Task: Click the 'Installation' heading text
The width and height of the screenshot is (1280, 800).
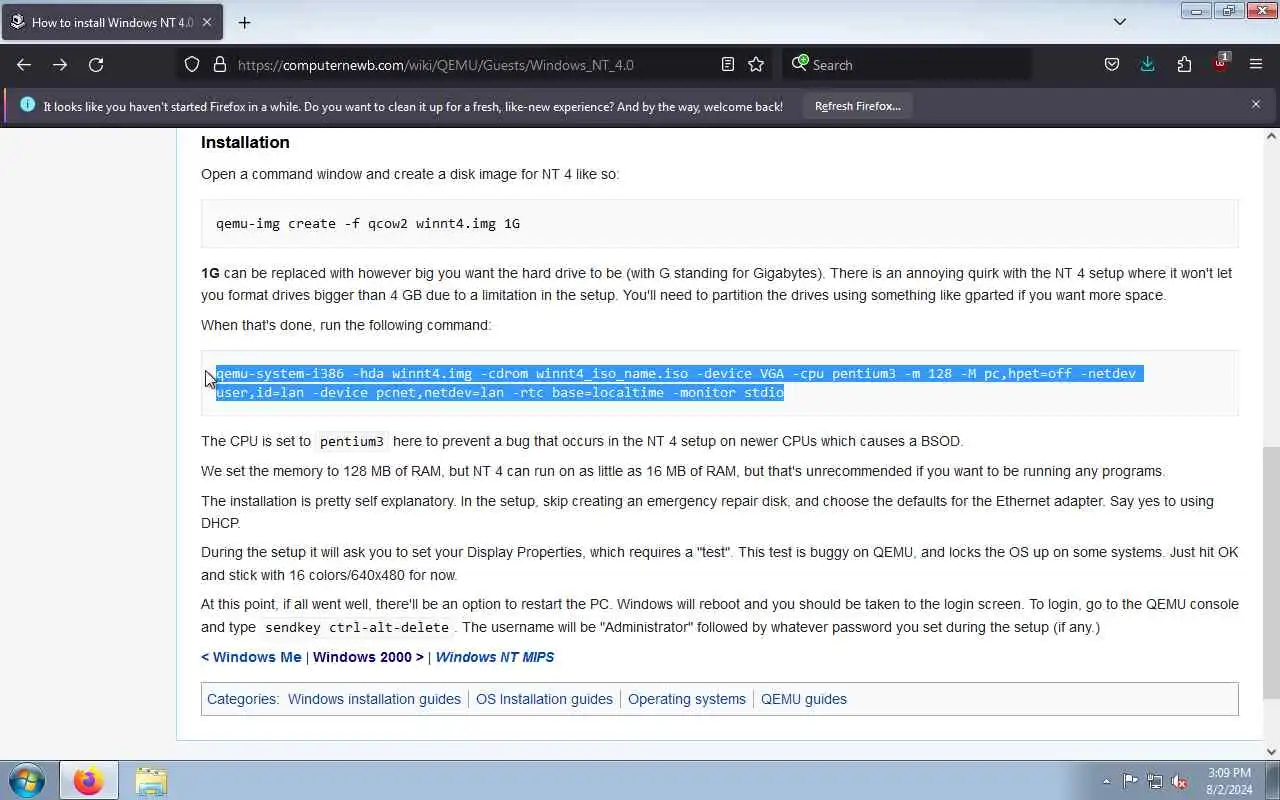Action: point(245,142)
